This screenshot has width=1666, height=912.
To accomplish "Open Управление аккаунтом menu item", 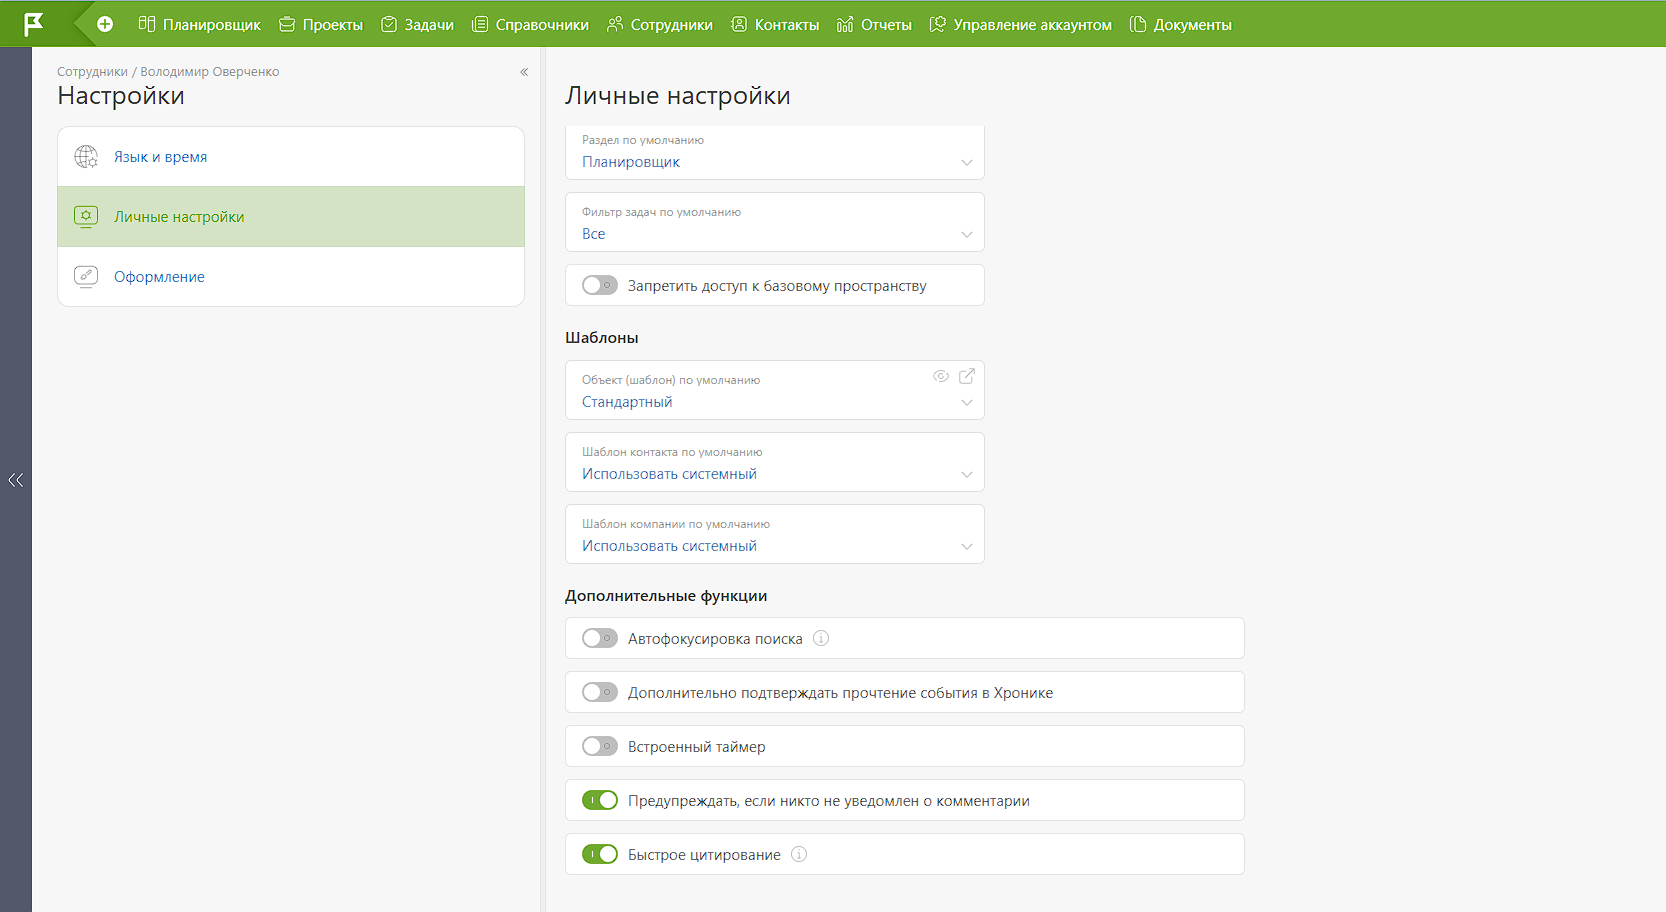I will click(1020, 24).
